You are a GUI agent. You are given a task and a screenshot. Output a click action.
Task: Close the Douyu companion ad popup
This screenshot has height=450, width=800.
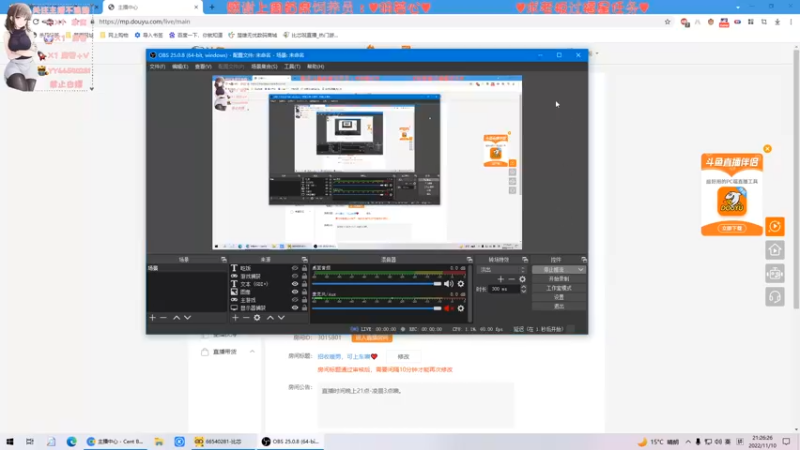tap(767, 149)
